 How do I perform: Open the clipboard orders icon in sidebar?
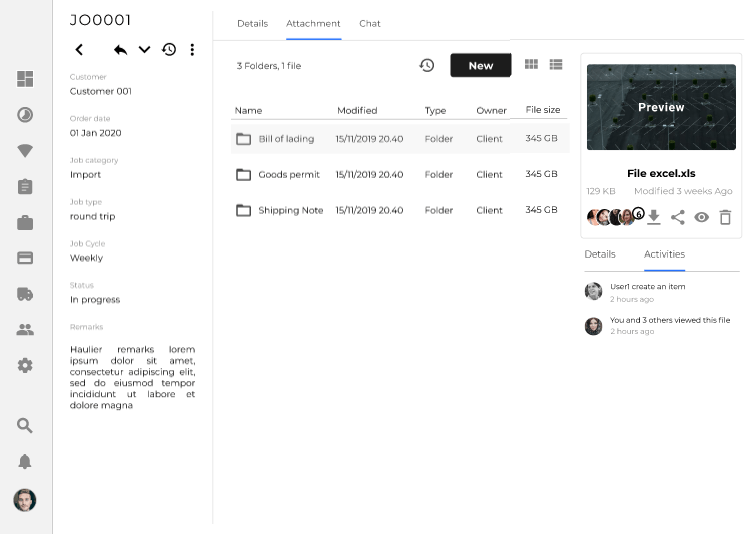click(25, 187)
